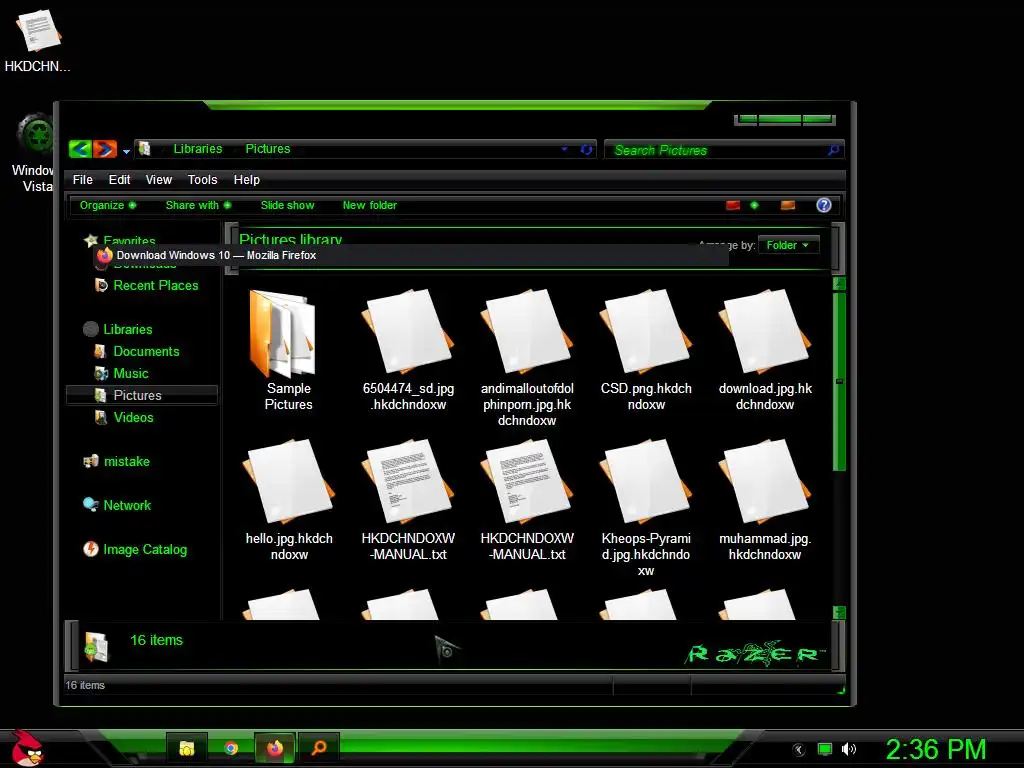
Task: Open the Arrange by Folder dropdown
Action: point(788,246)
